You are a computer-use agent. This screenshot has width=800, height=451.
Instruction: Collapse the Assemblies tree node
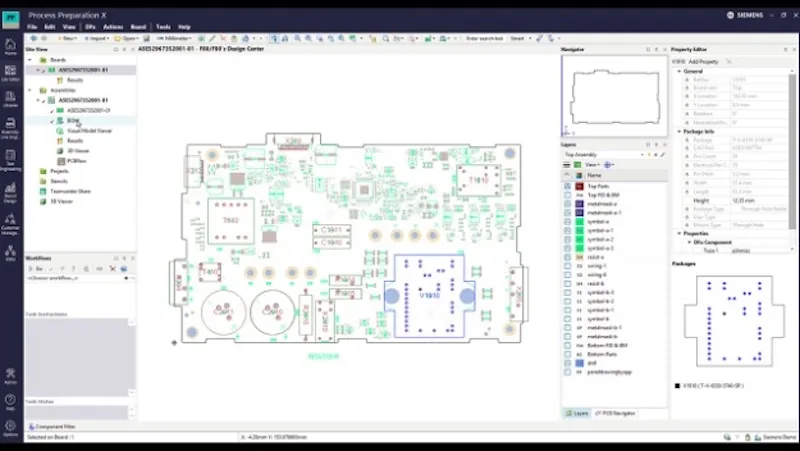30,90
